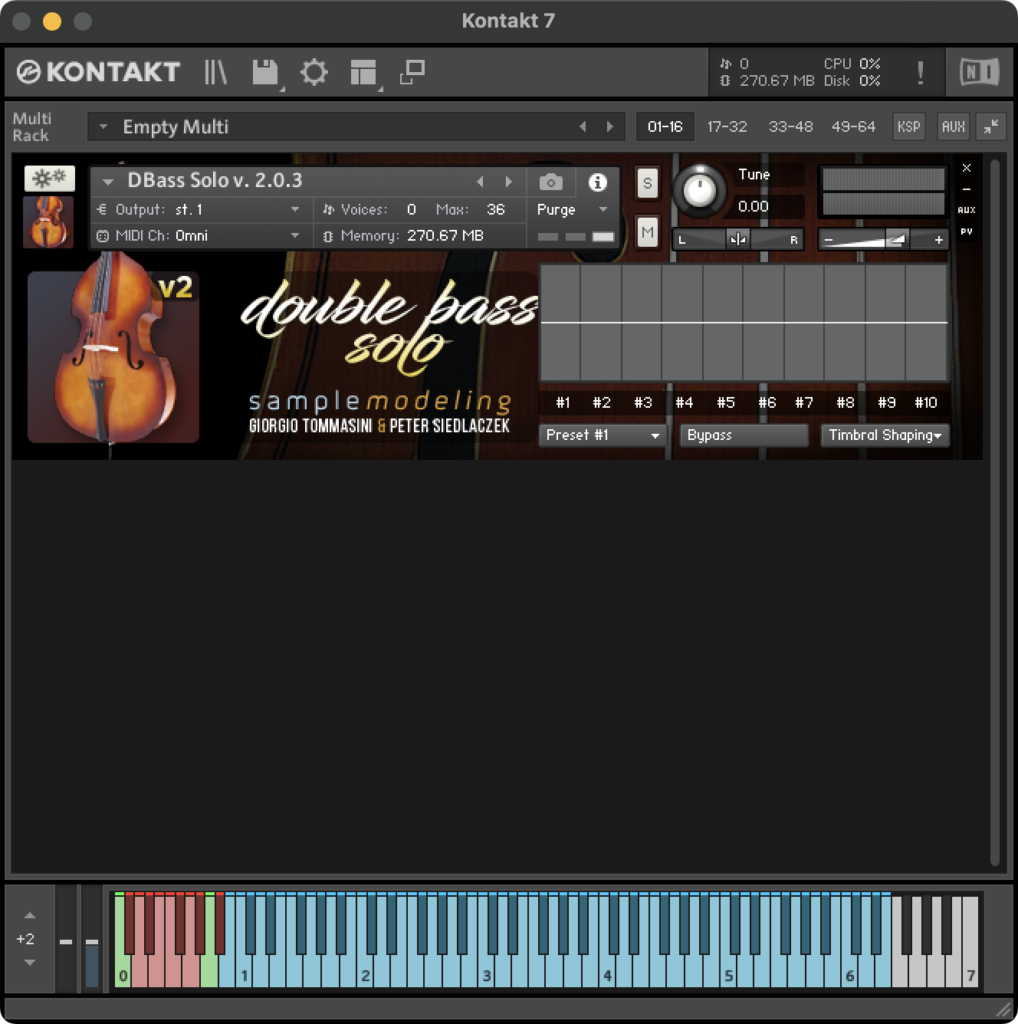Click the timbral shaping EQ graph
The height and width of the screenshot is (1024, 1018).
click(744, 323)
